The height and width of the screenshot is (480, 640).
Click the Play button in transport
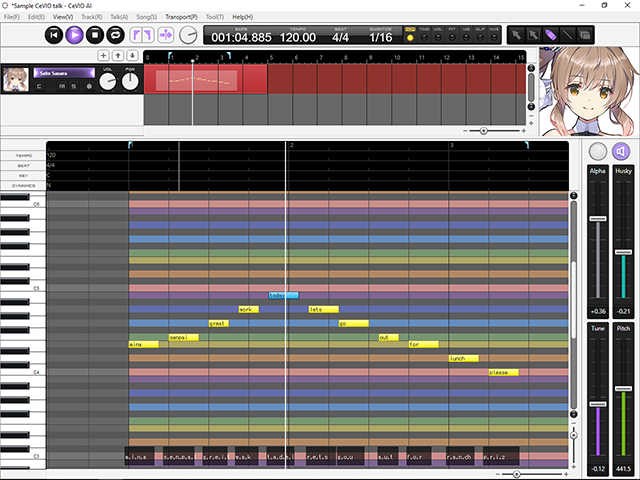pos(75,35)
